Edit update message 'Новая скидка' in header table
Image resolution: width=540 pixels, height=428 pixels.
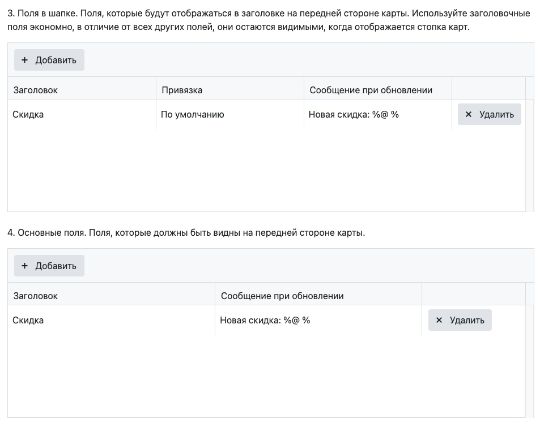377,114
